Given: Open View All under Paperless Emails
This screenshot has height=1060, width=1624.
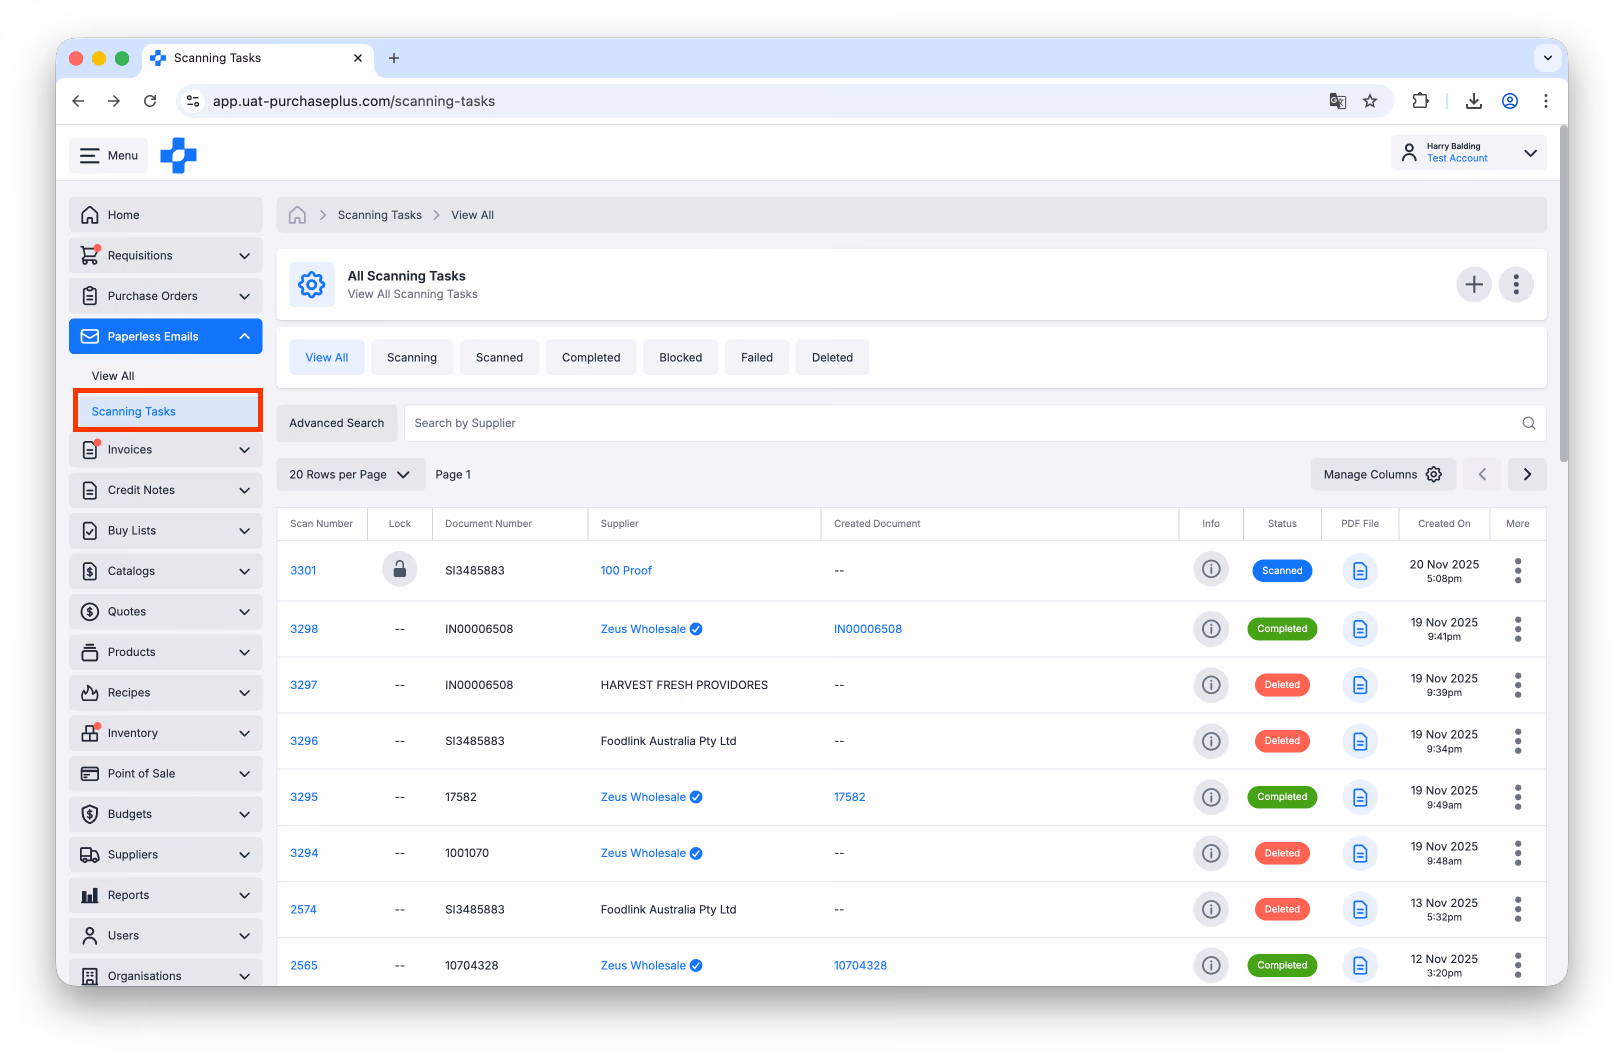Looking at the screenshot, I should (113, 376).
